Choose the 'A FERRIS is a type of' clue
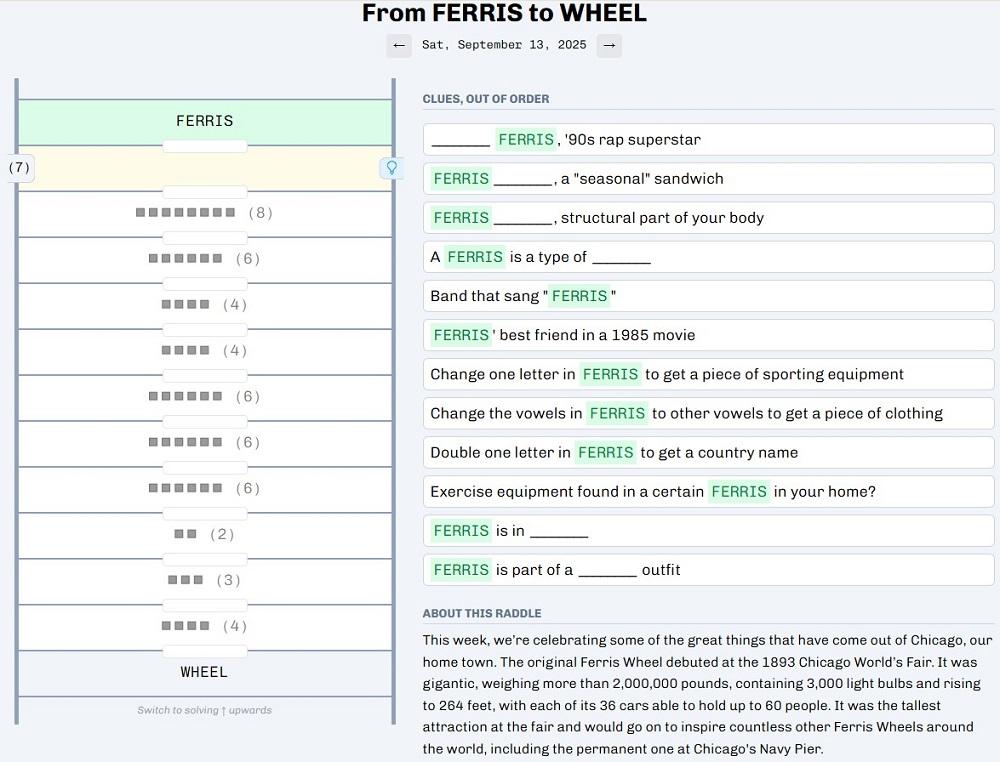The height and width of the screenshot is (762, 1000). pos(708,257)
